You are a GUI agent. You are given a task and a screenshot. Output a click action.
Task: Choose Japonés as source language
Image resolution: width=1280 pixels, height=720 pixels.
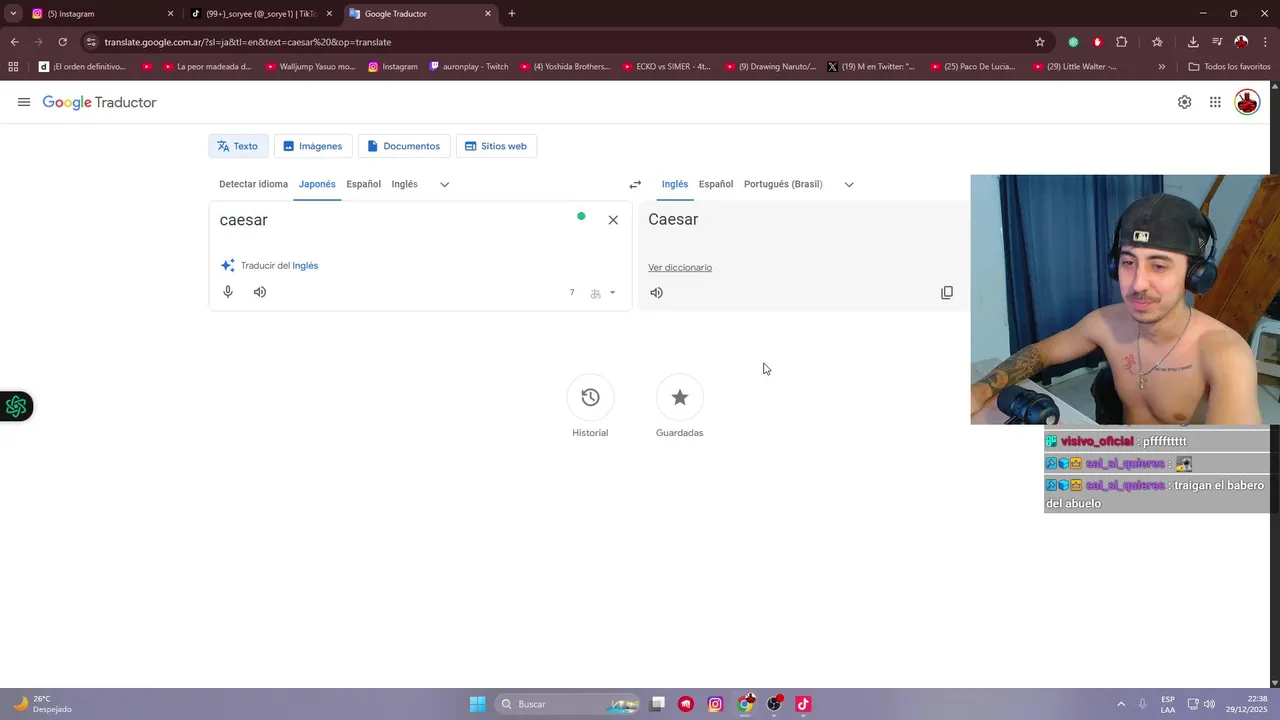point(317,184)
